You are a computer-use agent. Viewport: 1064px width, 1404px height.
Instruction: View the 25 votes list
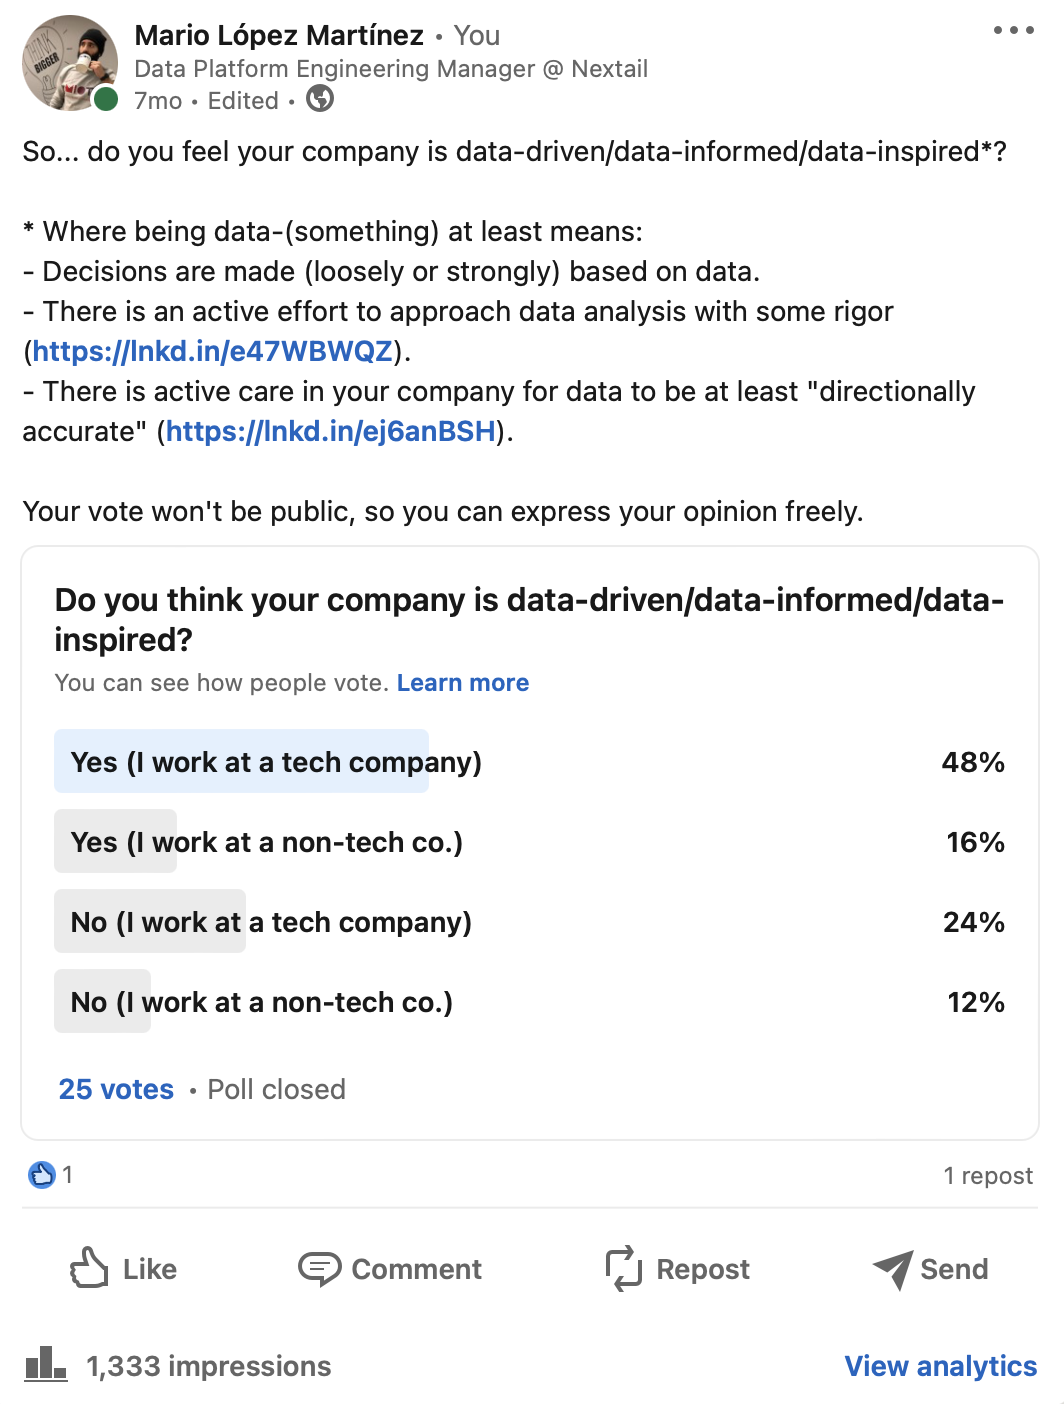116,1089
